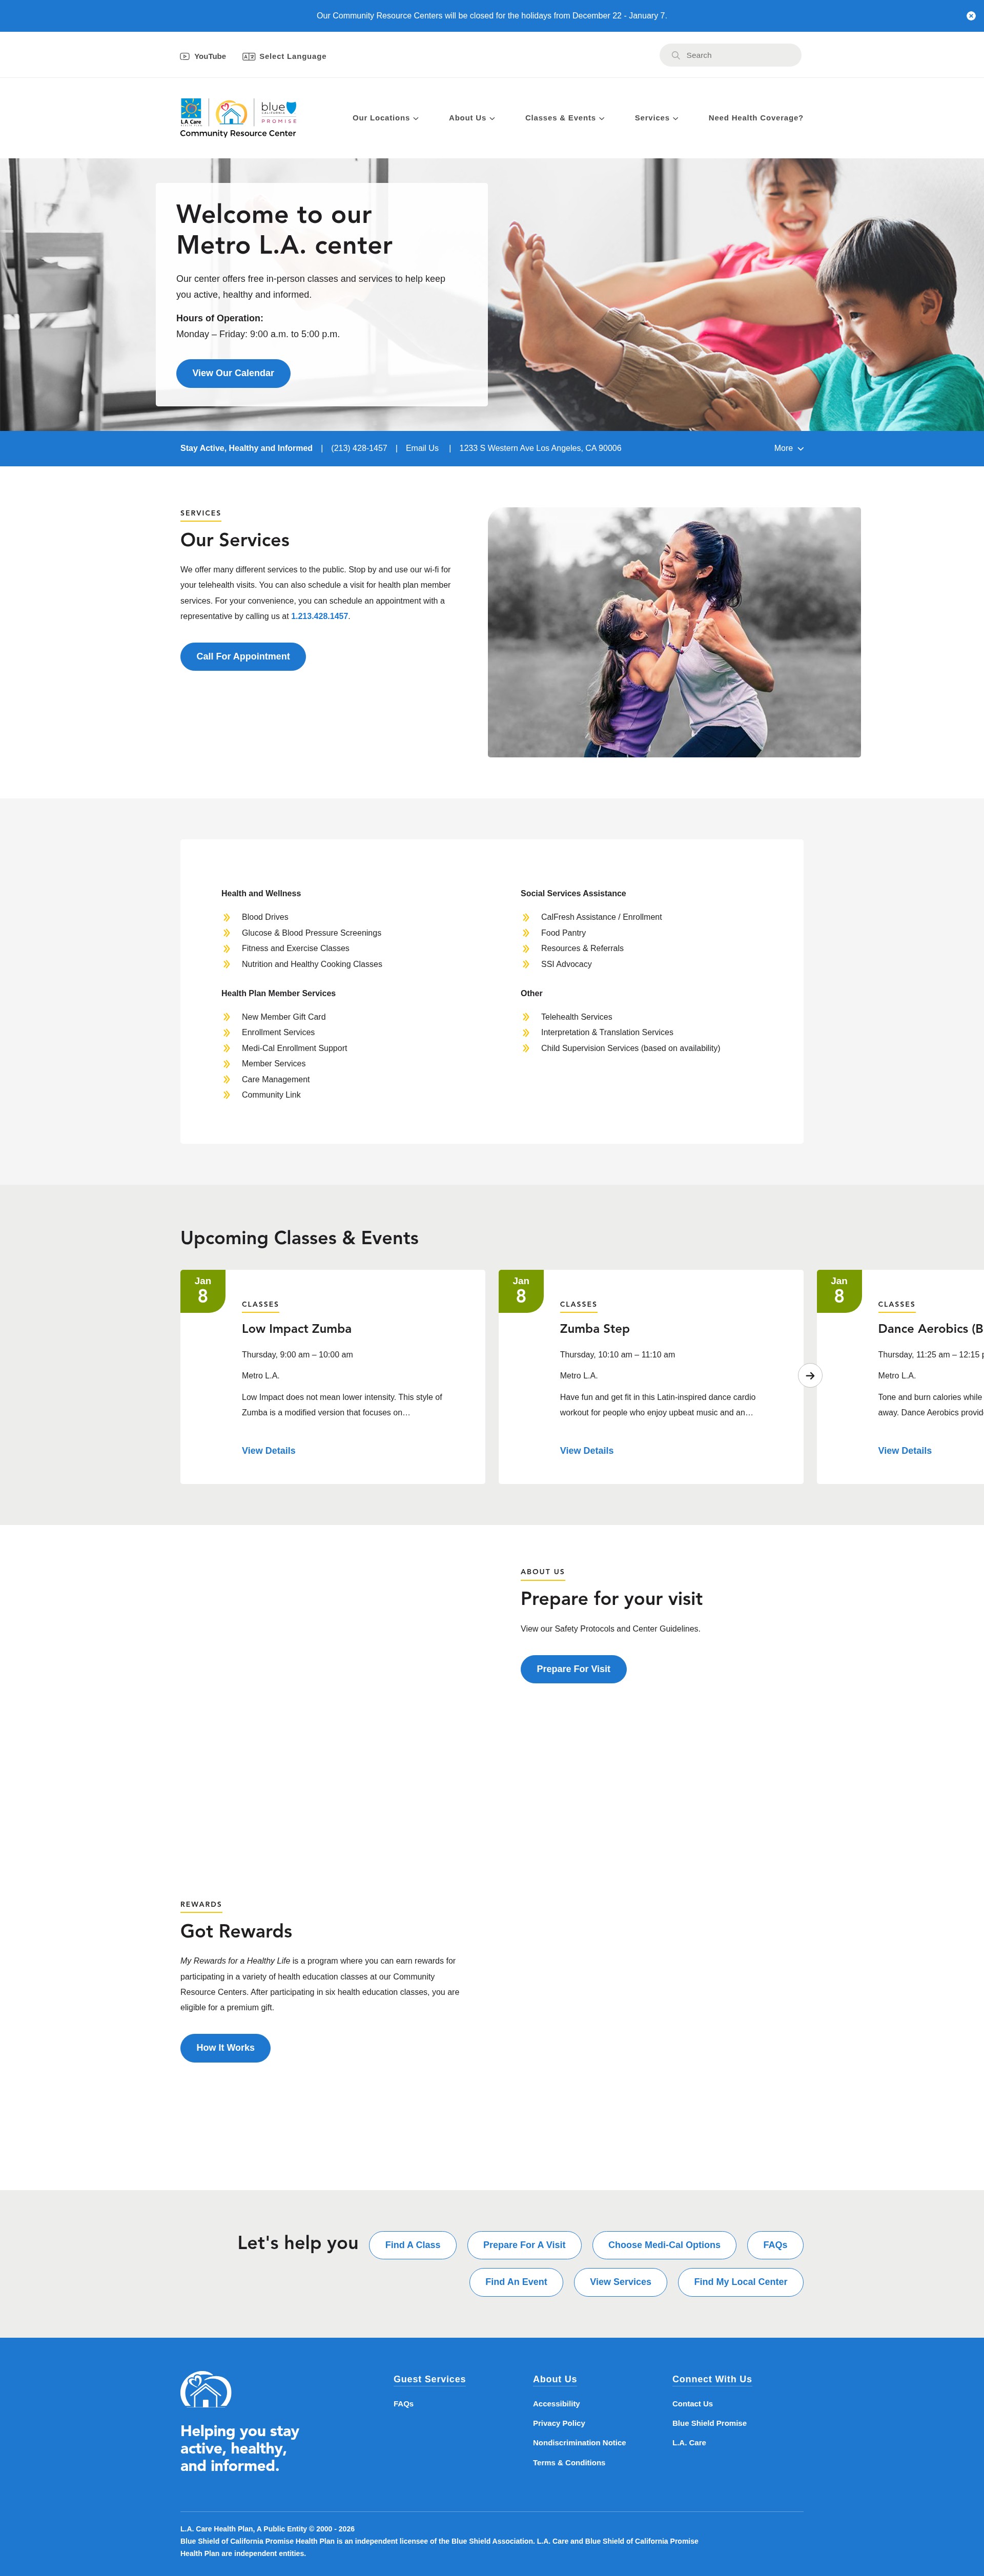The height and width of the screenshot is (2576, 984).
Task: Click the Prepare For Visit button
Action: point(573,1669)
